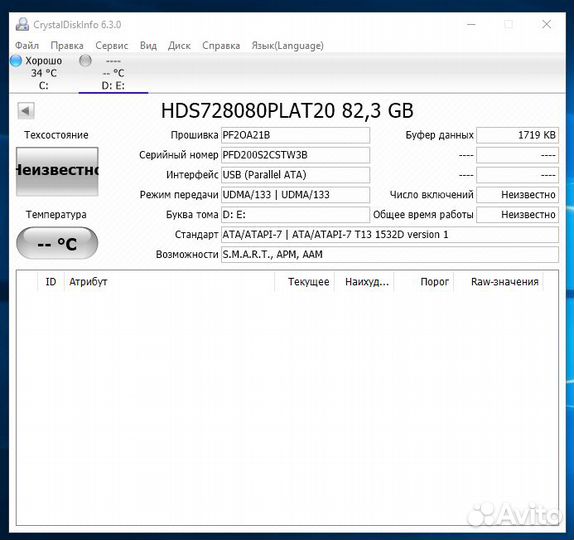The height and width of the screenshot is (540, 574).
Task: Click the Наихуд... column header
Action: pyautogui.click(x=364, y=282)
